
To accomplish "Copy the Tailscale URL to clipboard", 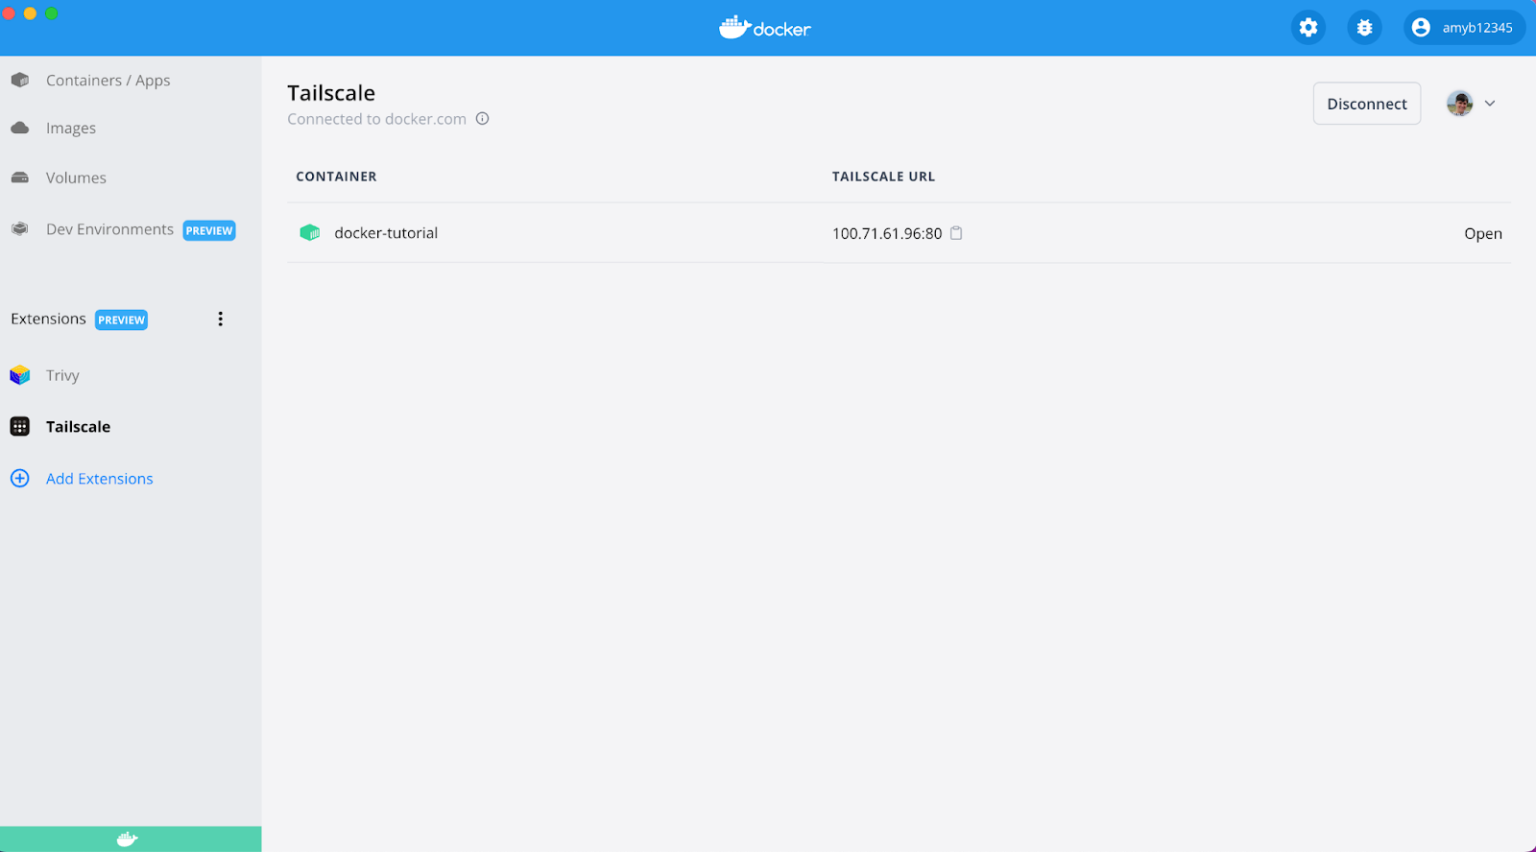I will click(x=956, y=232).
